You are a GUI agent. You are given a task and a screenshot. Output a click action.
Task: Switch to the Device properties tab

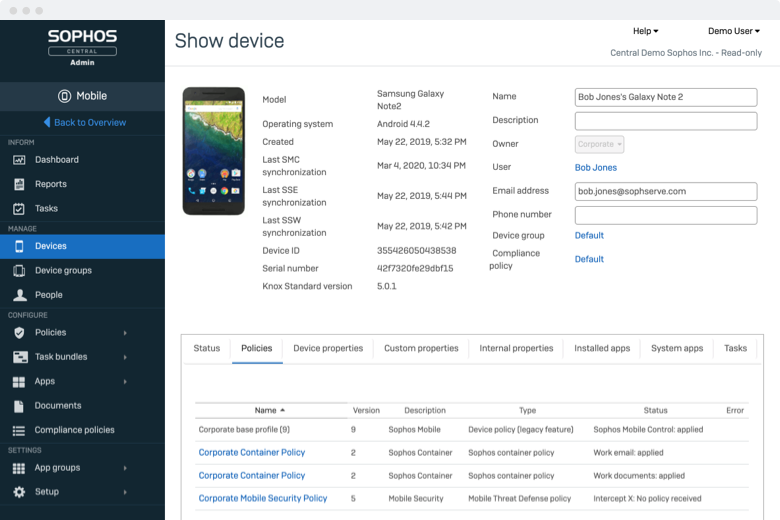[x=328, y=349]
